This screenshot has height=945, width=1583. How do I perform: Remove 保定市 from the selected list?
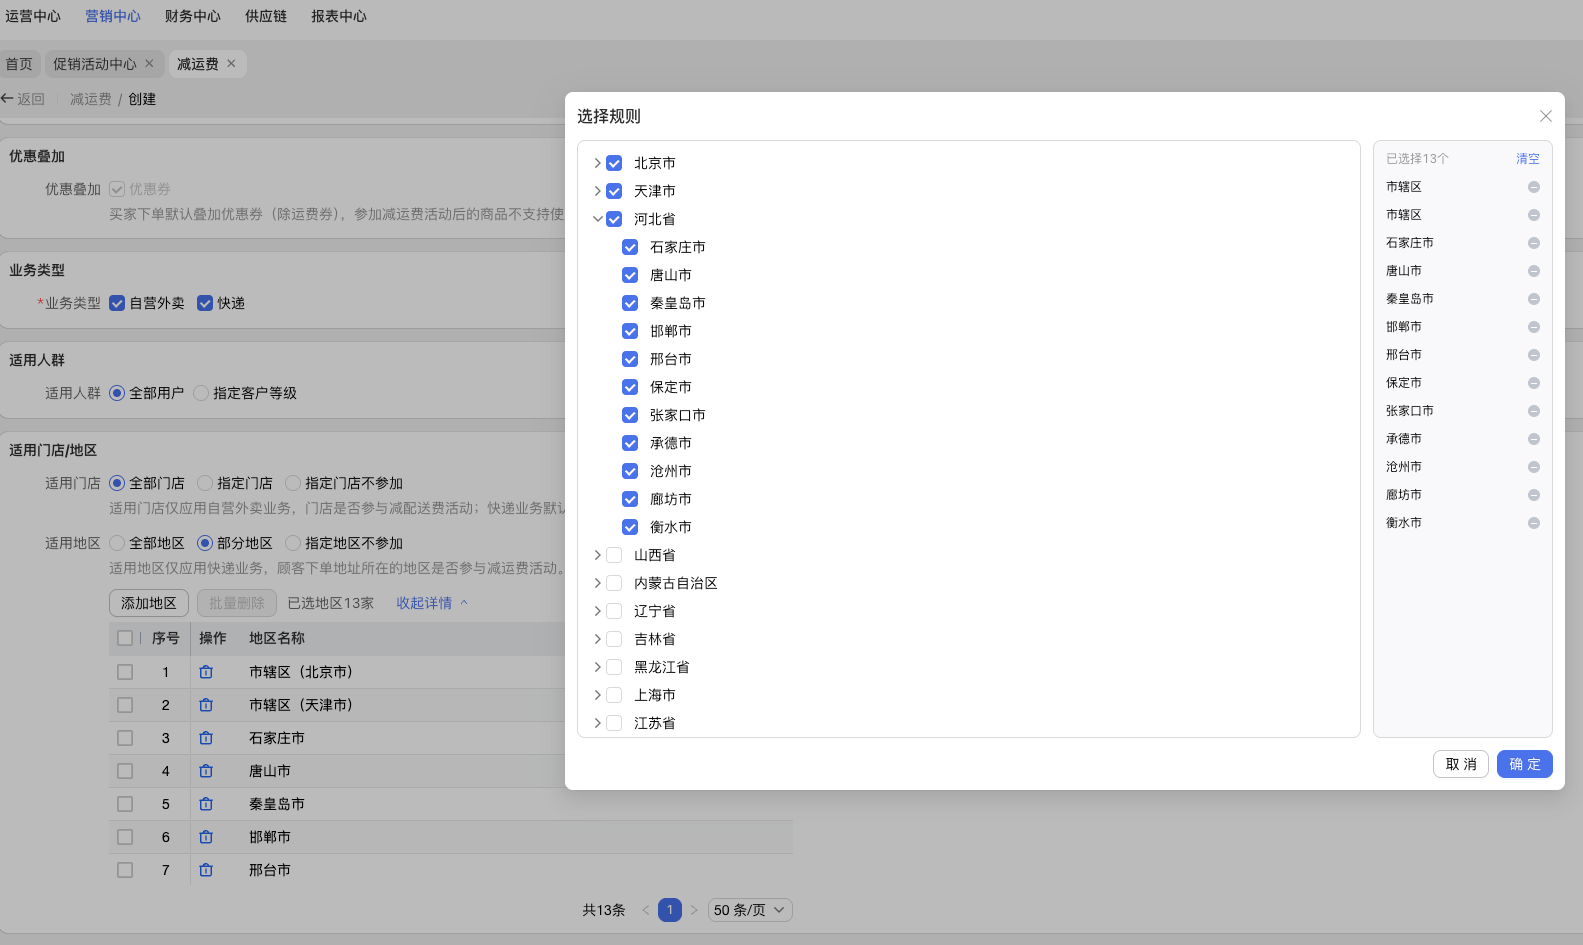1533,383
